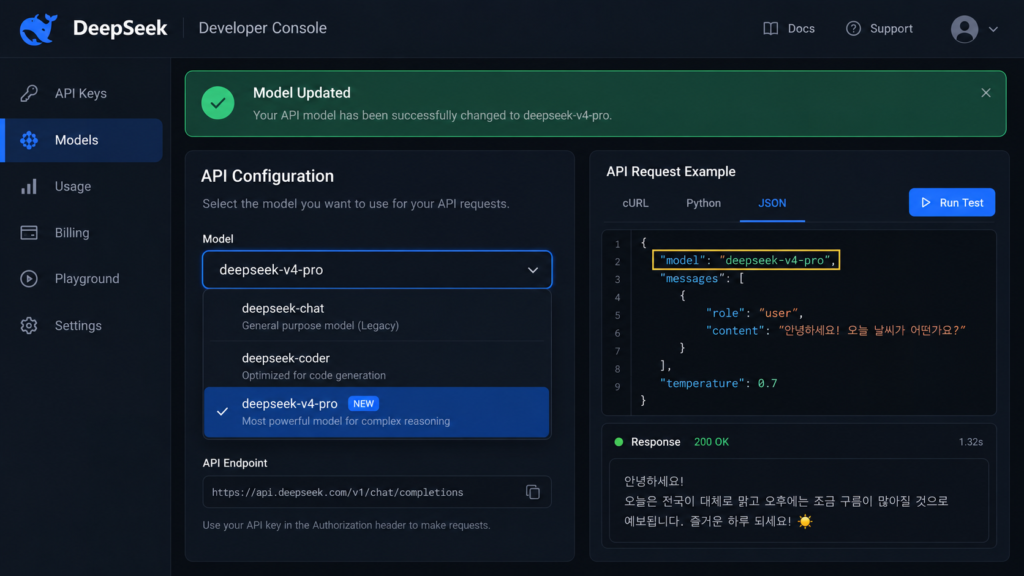Click the Usage bar chart icon
Screen dimensions: 1024x576
(x=29, y=187)
